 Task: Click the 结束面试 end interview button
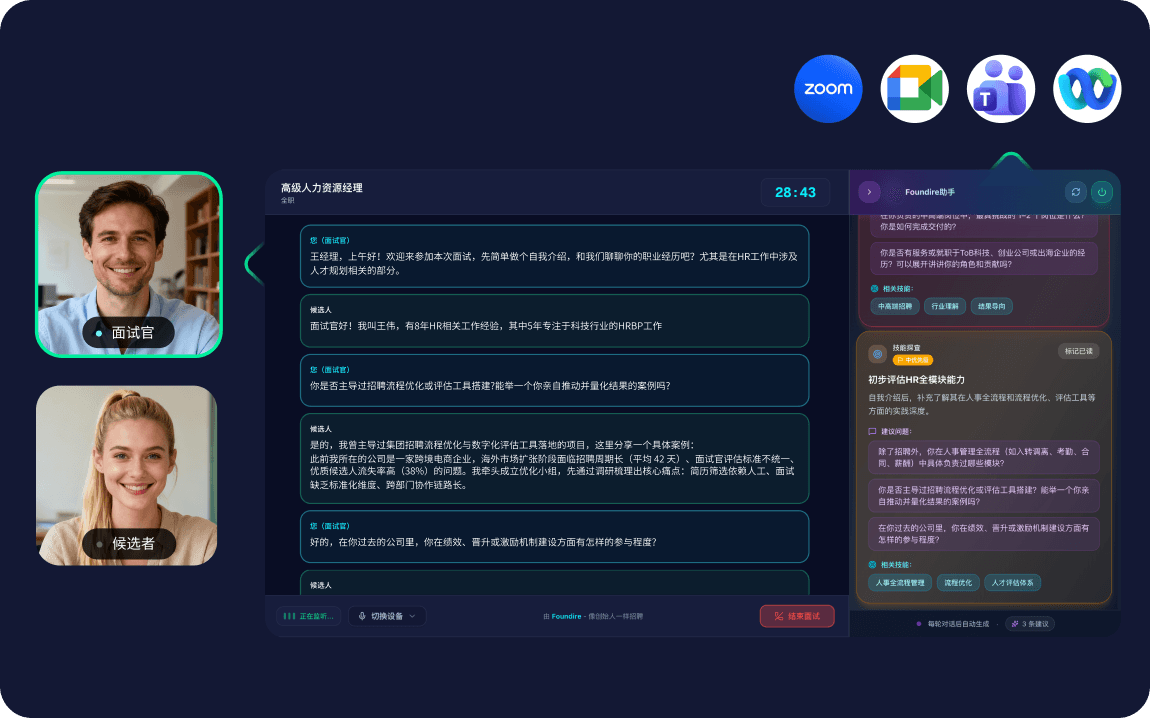[796, 616]
